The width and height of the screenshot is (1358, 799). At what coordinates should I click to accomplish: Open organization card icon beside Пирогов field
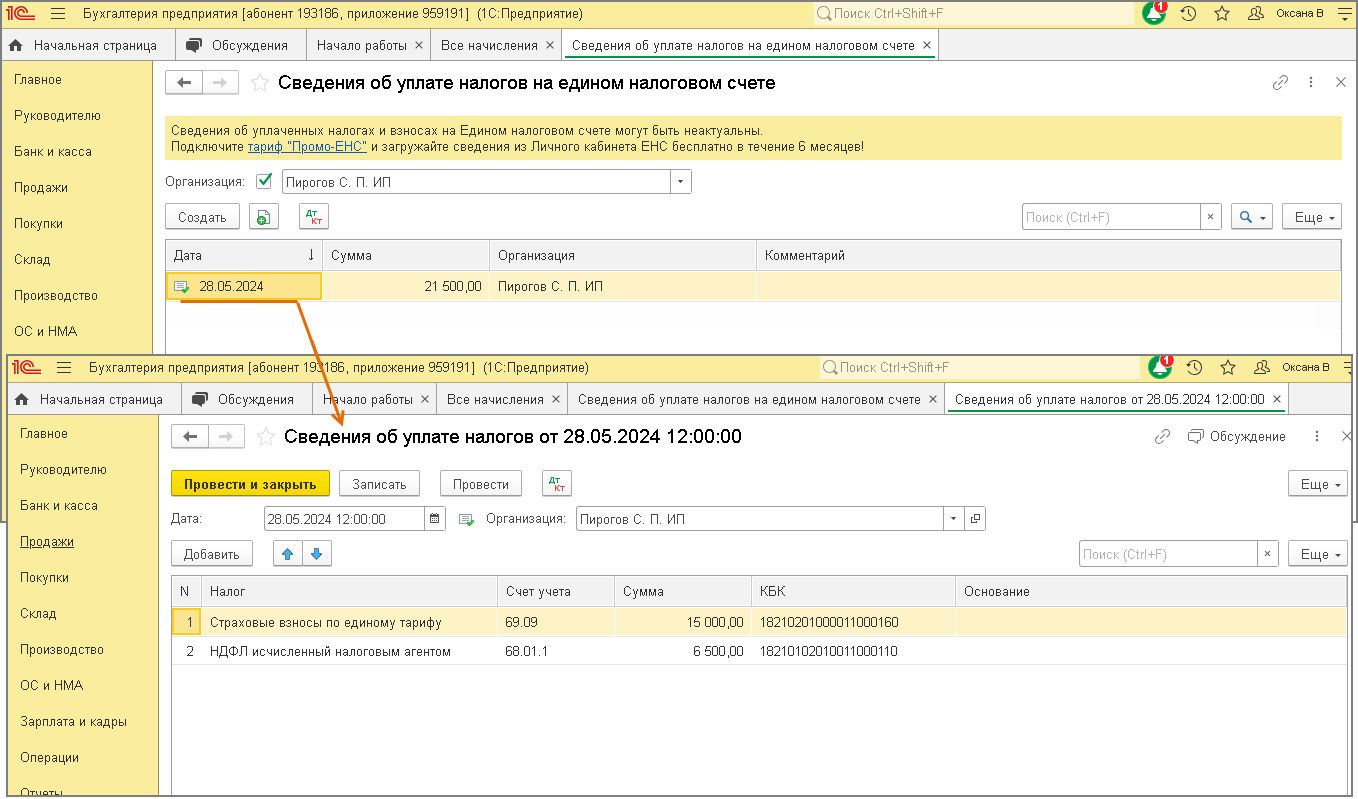[x=975, y=519]
